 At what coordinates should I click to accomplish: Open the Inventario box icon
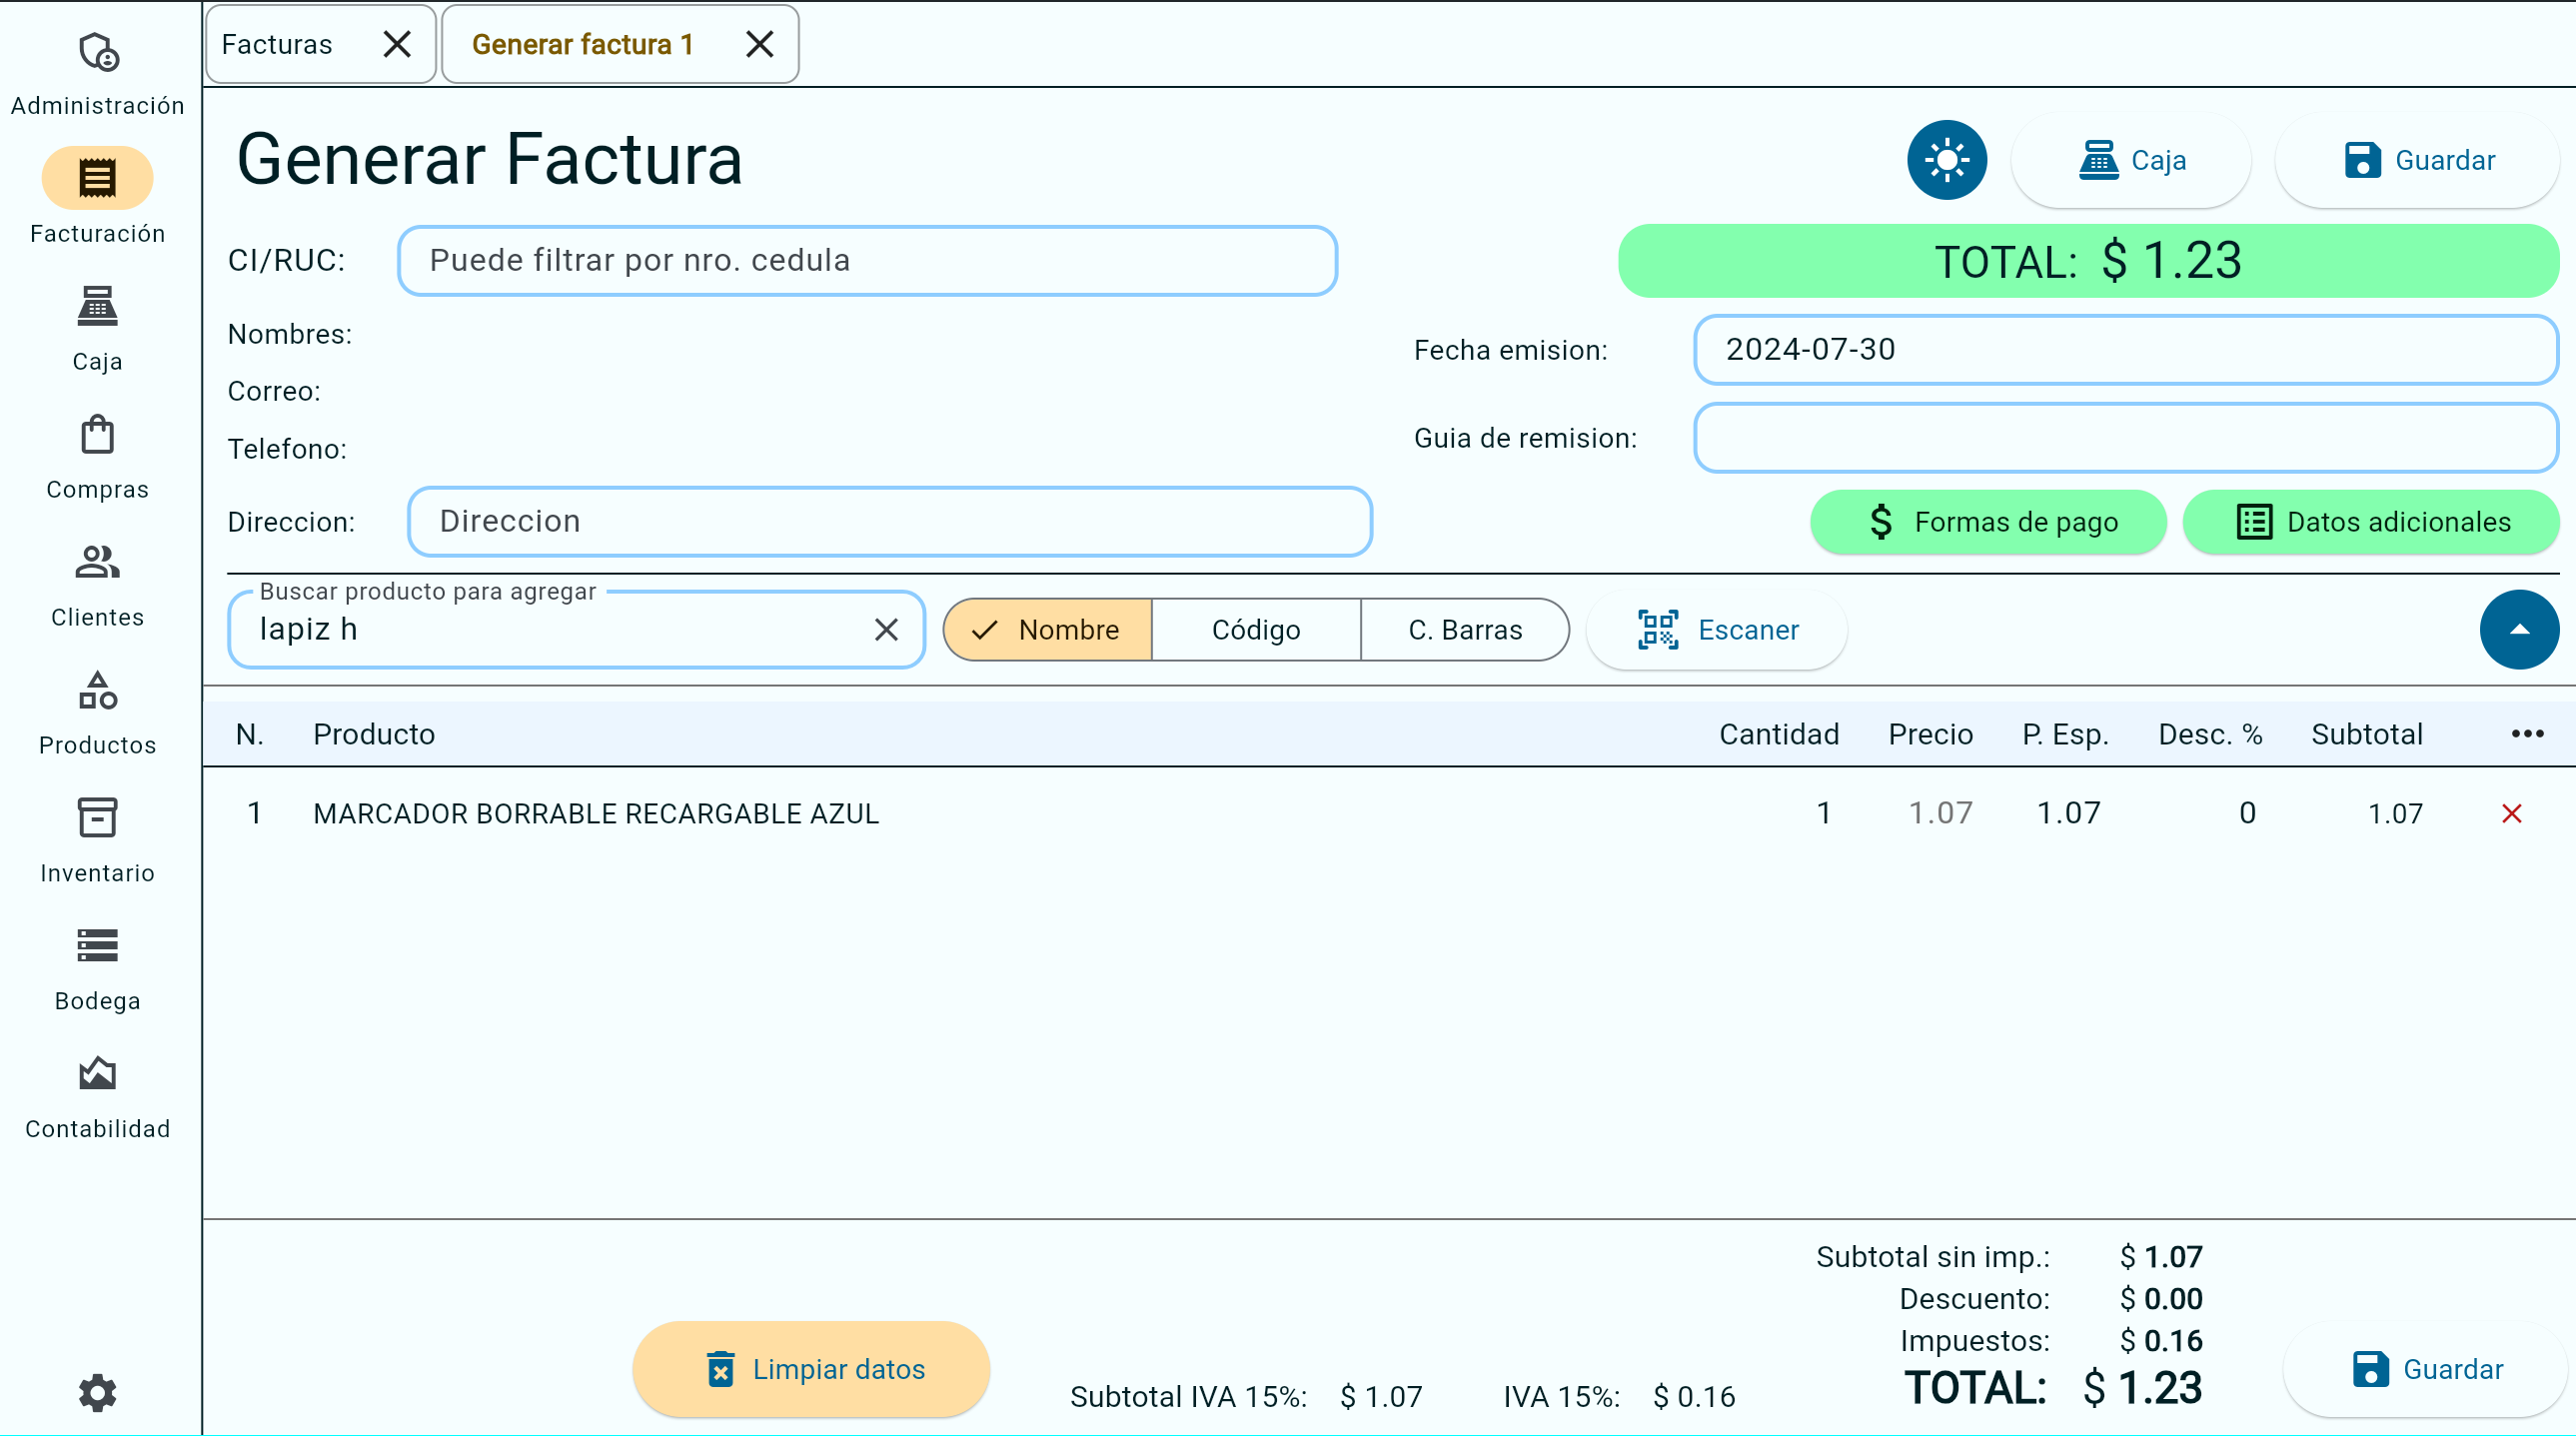(98, 819)
